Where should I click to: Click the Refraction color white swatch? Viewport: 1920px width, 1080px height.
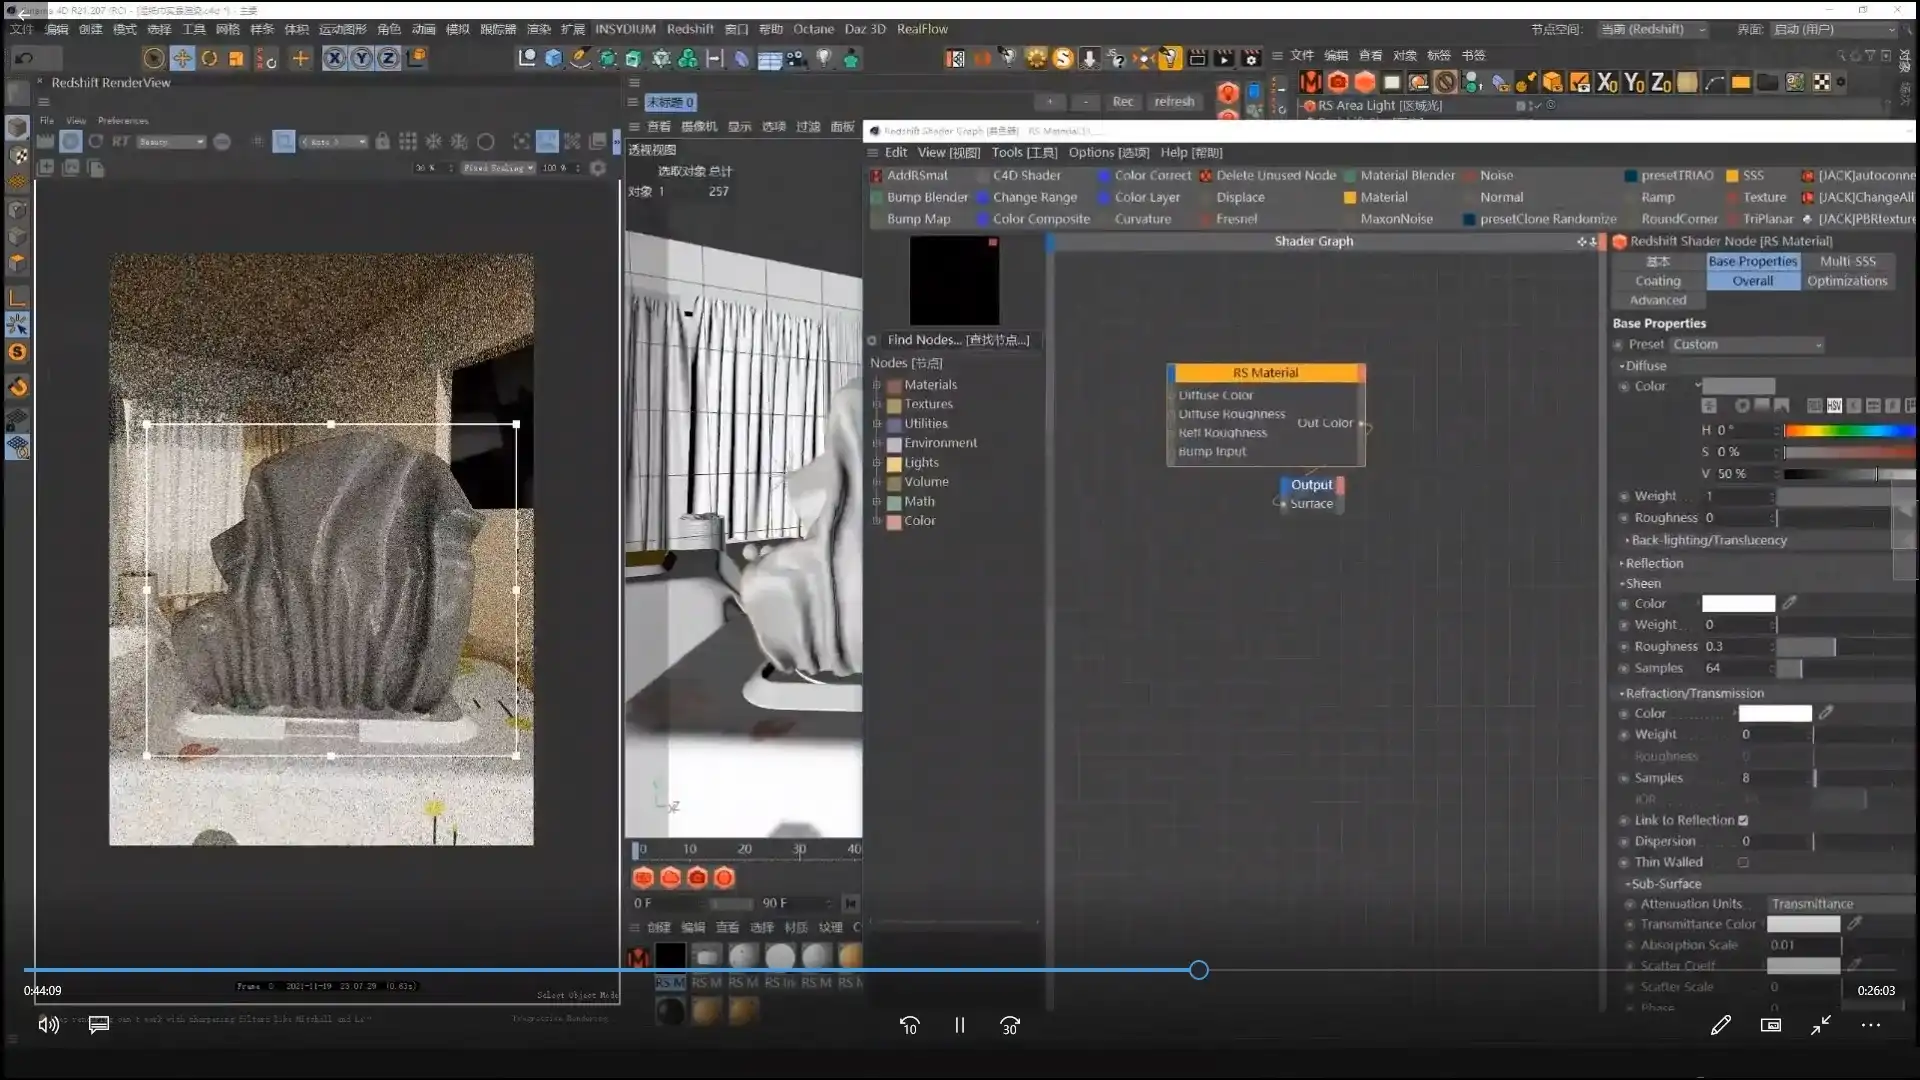[x=1774, y=713]
